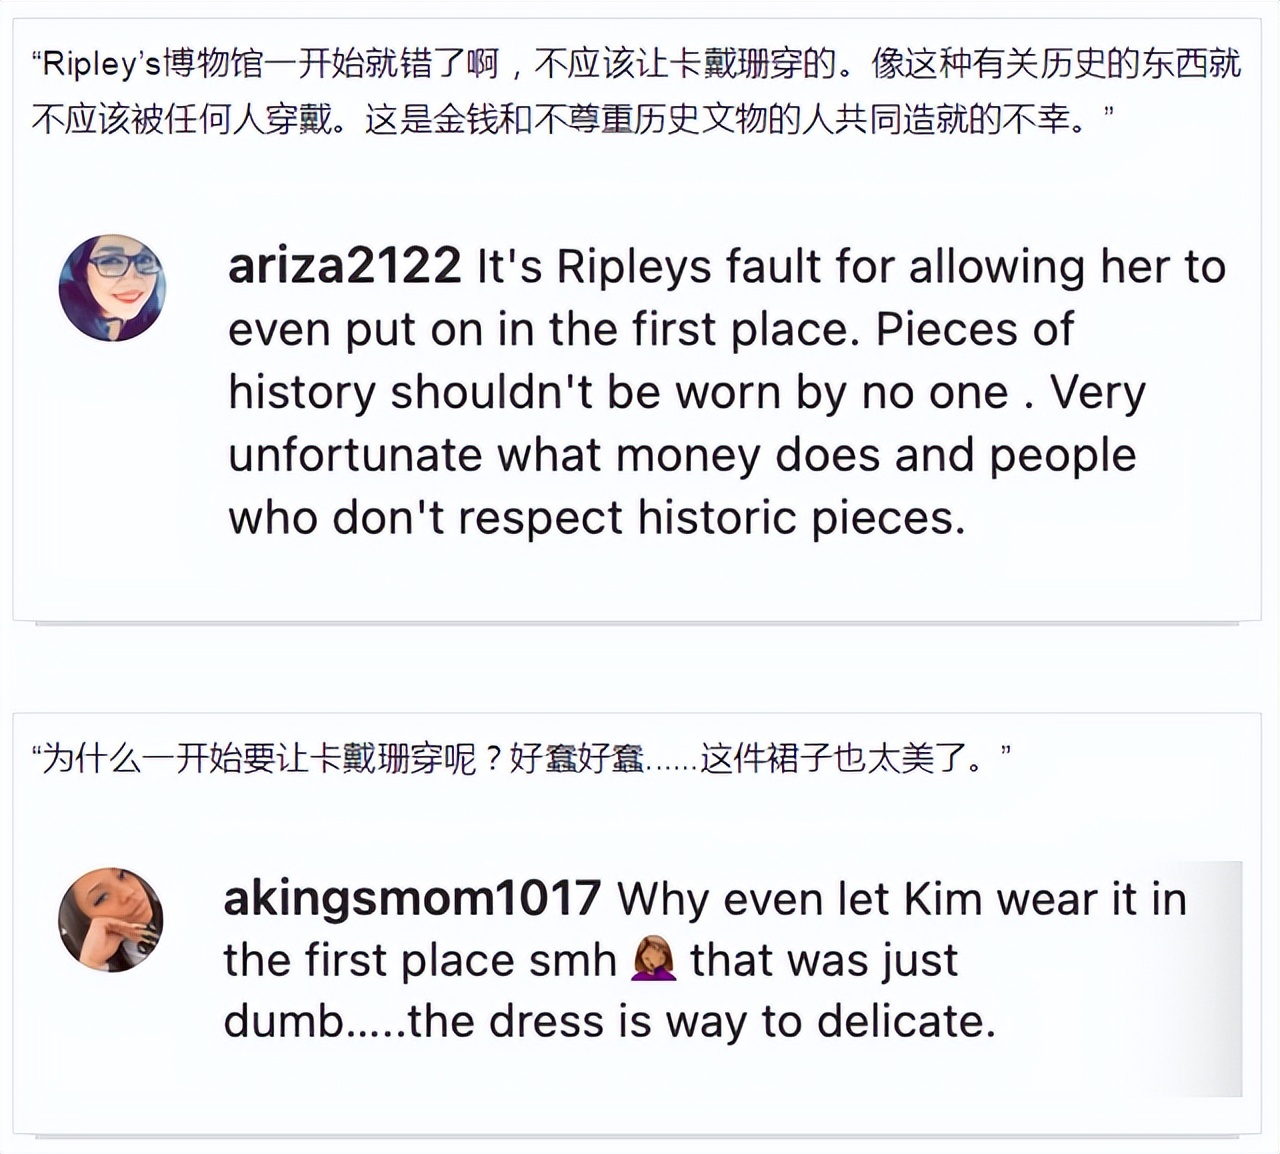Image resolution: width=1280 pixels, height=1154 pixels.
Task: Click the Chinese line starting "不应该被任何人穿戴"
Action: [572, 120]
